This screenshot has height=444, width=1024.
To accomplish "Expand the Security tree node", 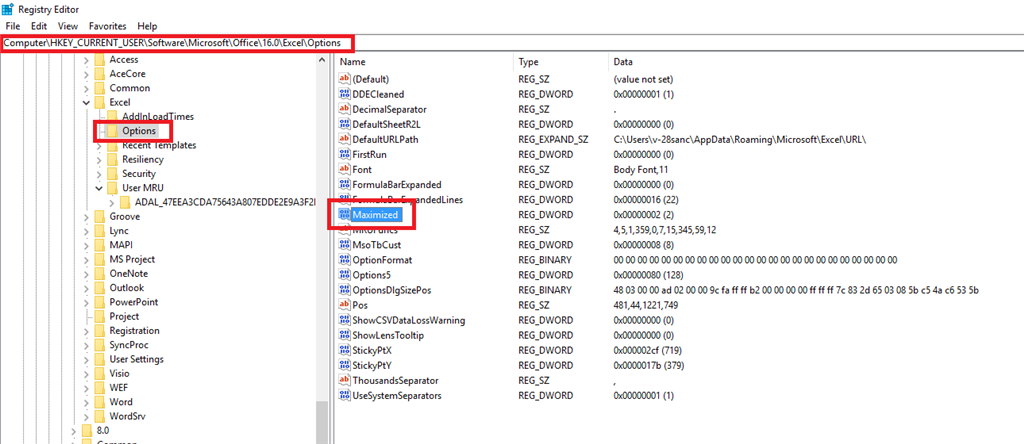I will point(99,174).
